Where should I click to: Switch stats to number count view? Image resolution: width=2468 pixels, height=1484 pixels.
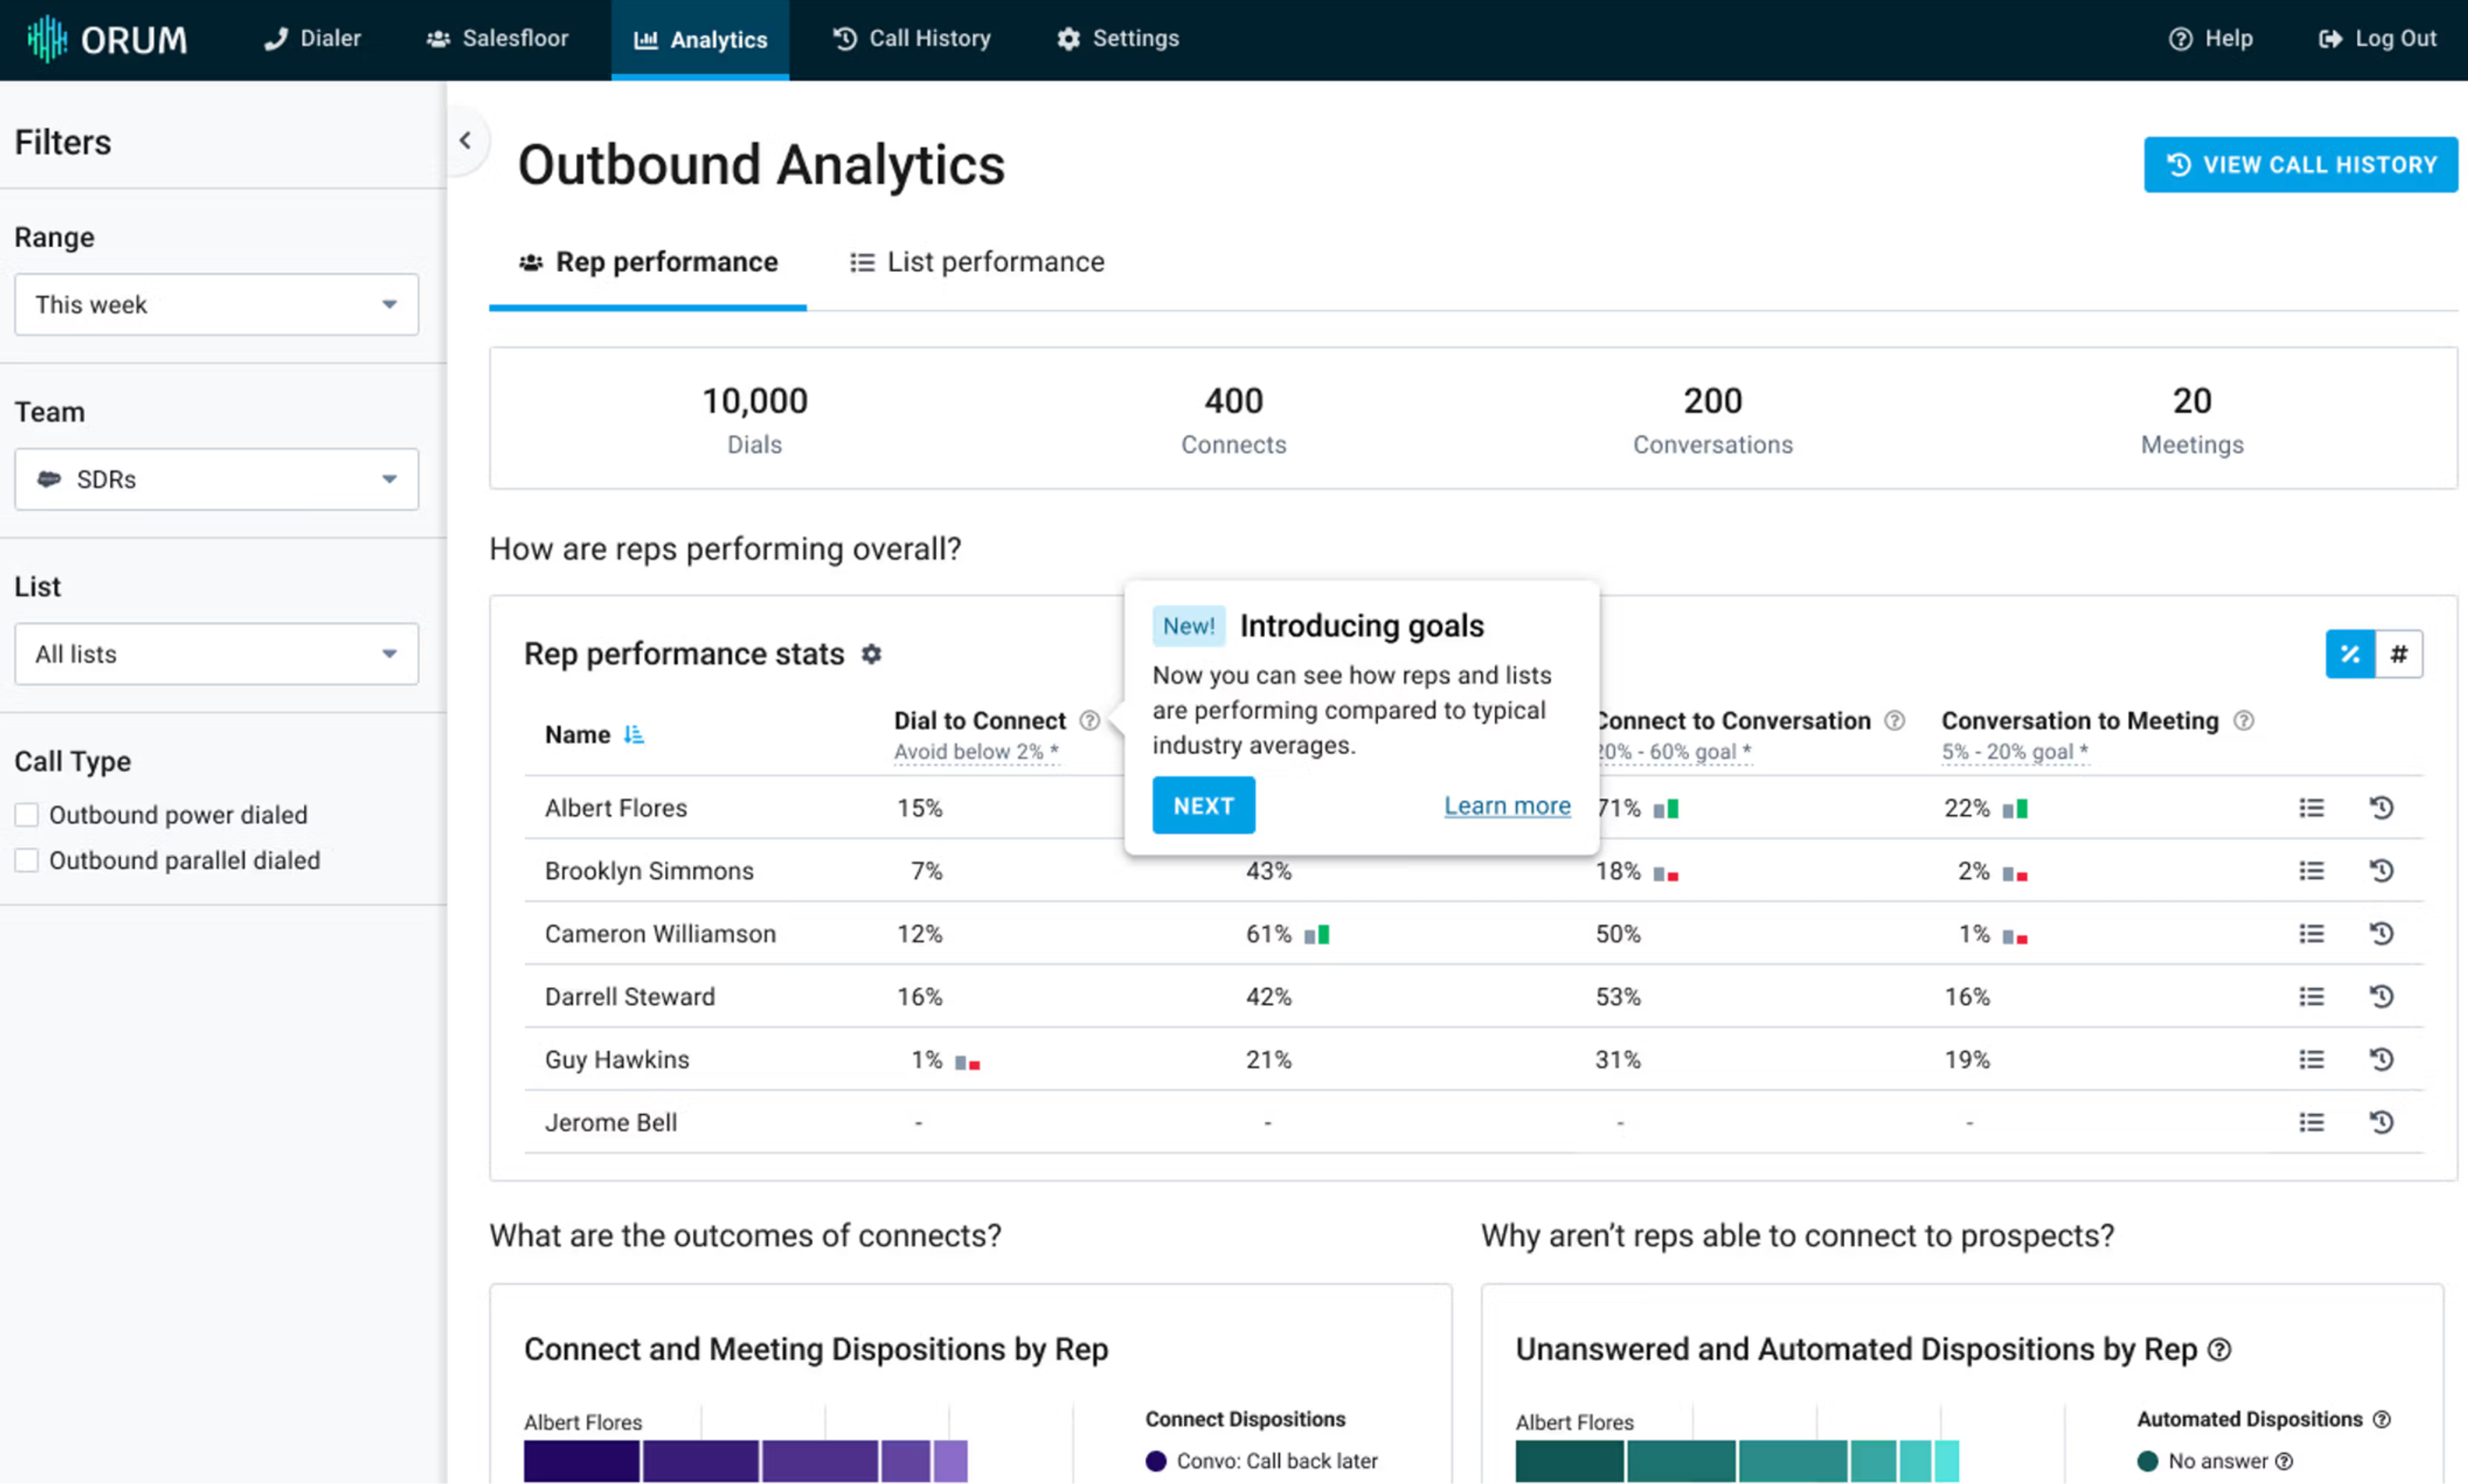tap(2398, 654)
